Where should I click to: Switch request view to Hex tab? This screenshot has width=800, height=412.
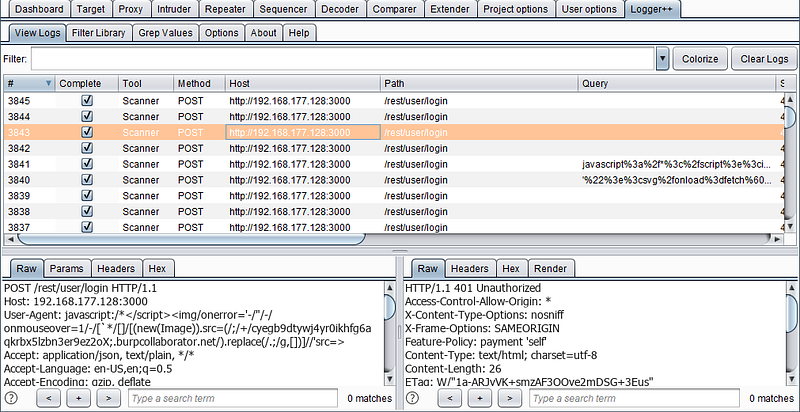[x=158, y=269]
